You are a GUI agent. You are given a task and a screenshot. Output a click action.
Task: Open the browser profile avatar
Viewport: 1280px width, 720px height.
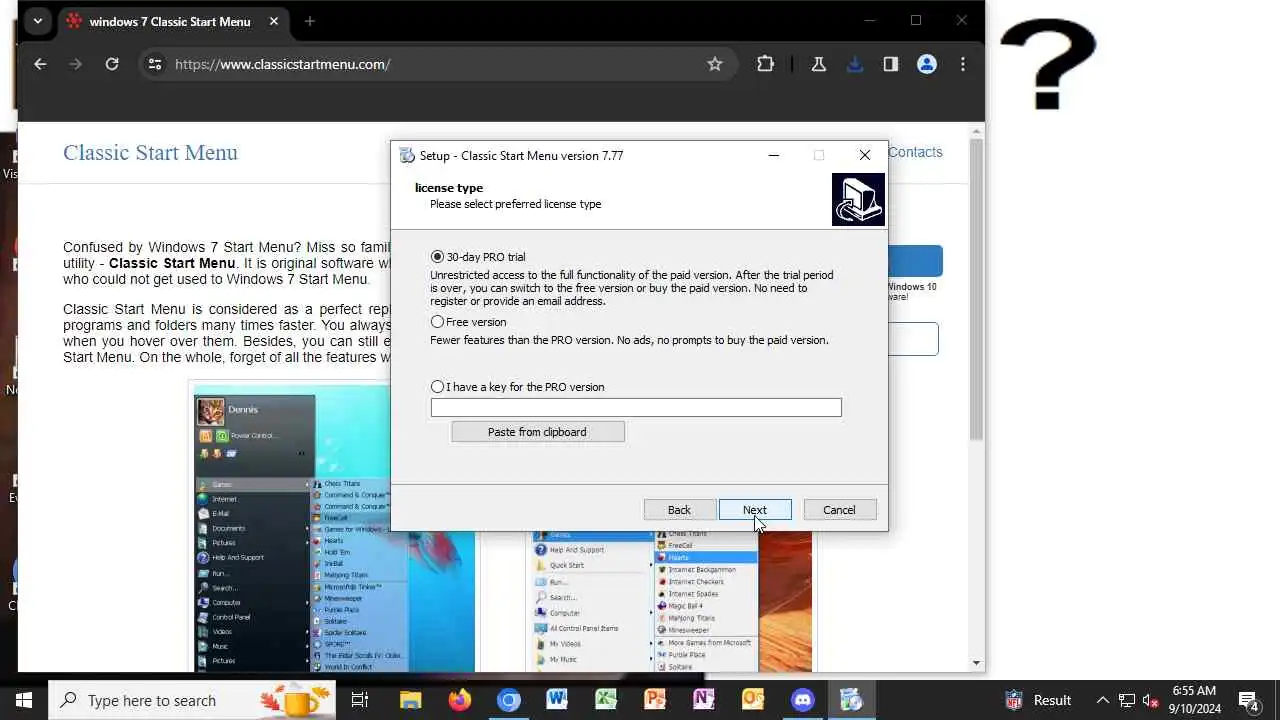[927, 64]
